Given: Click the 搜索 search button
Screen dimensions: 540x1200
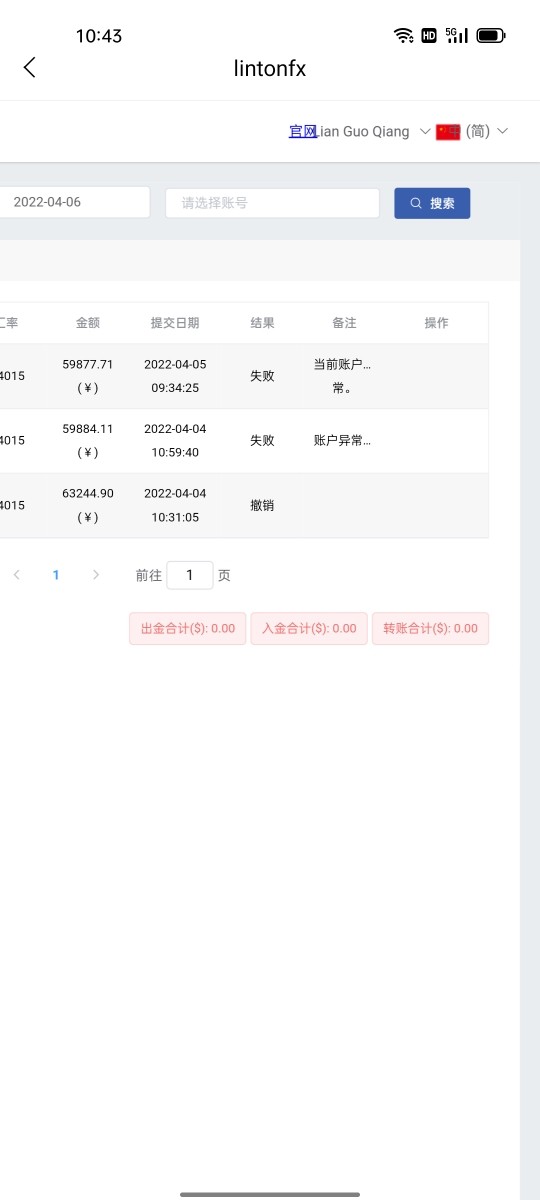Looking at the screenshot, I should coord(432,203).
